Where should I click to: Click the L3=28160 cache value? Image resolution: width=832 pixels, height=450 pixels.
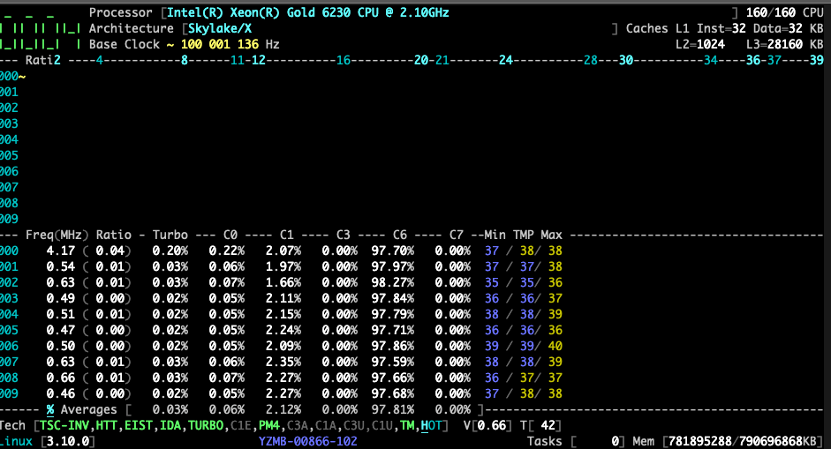pos(774,45)
